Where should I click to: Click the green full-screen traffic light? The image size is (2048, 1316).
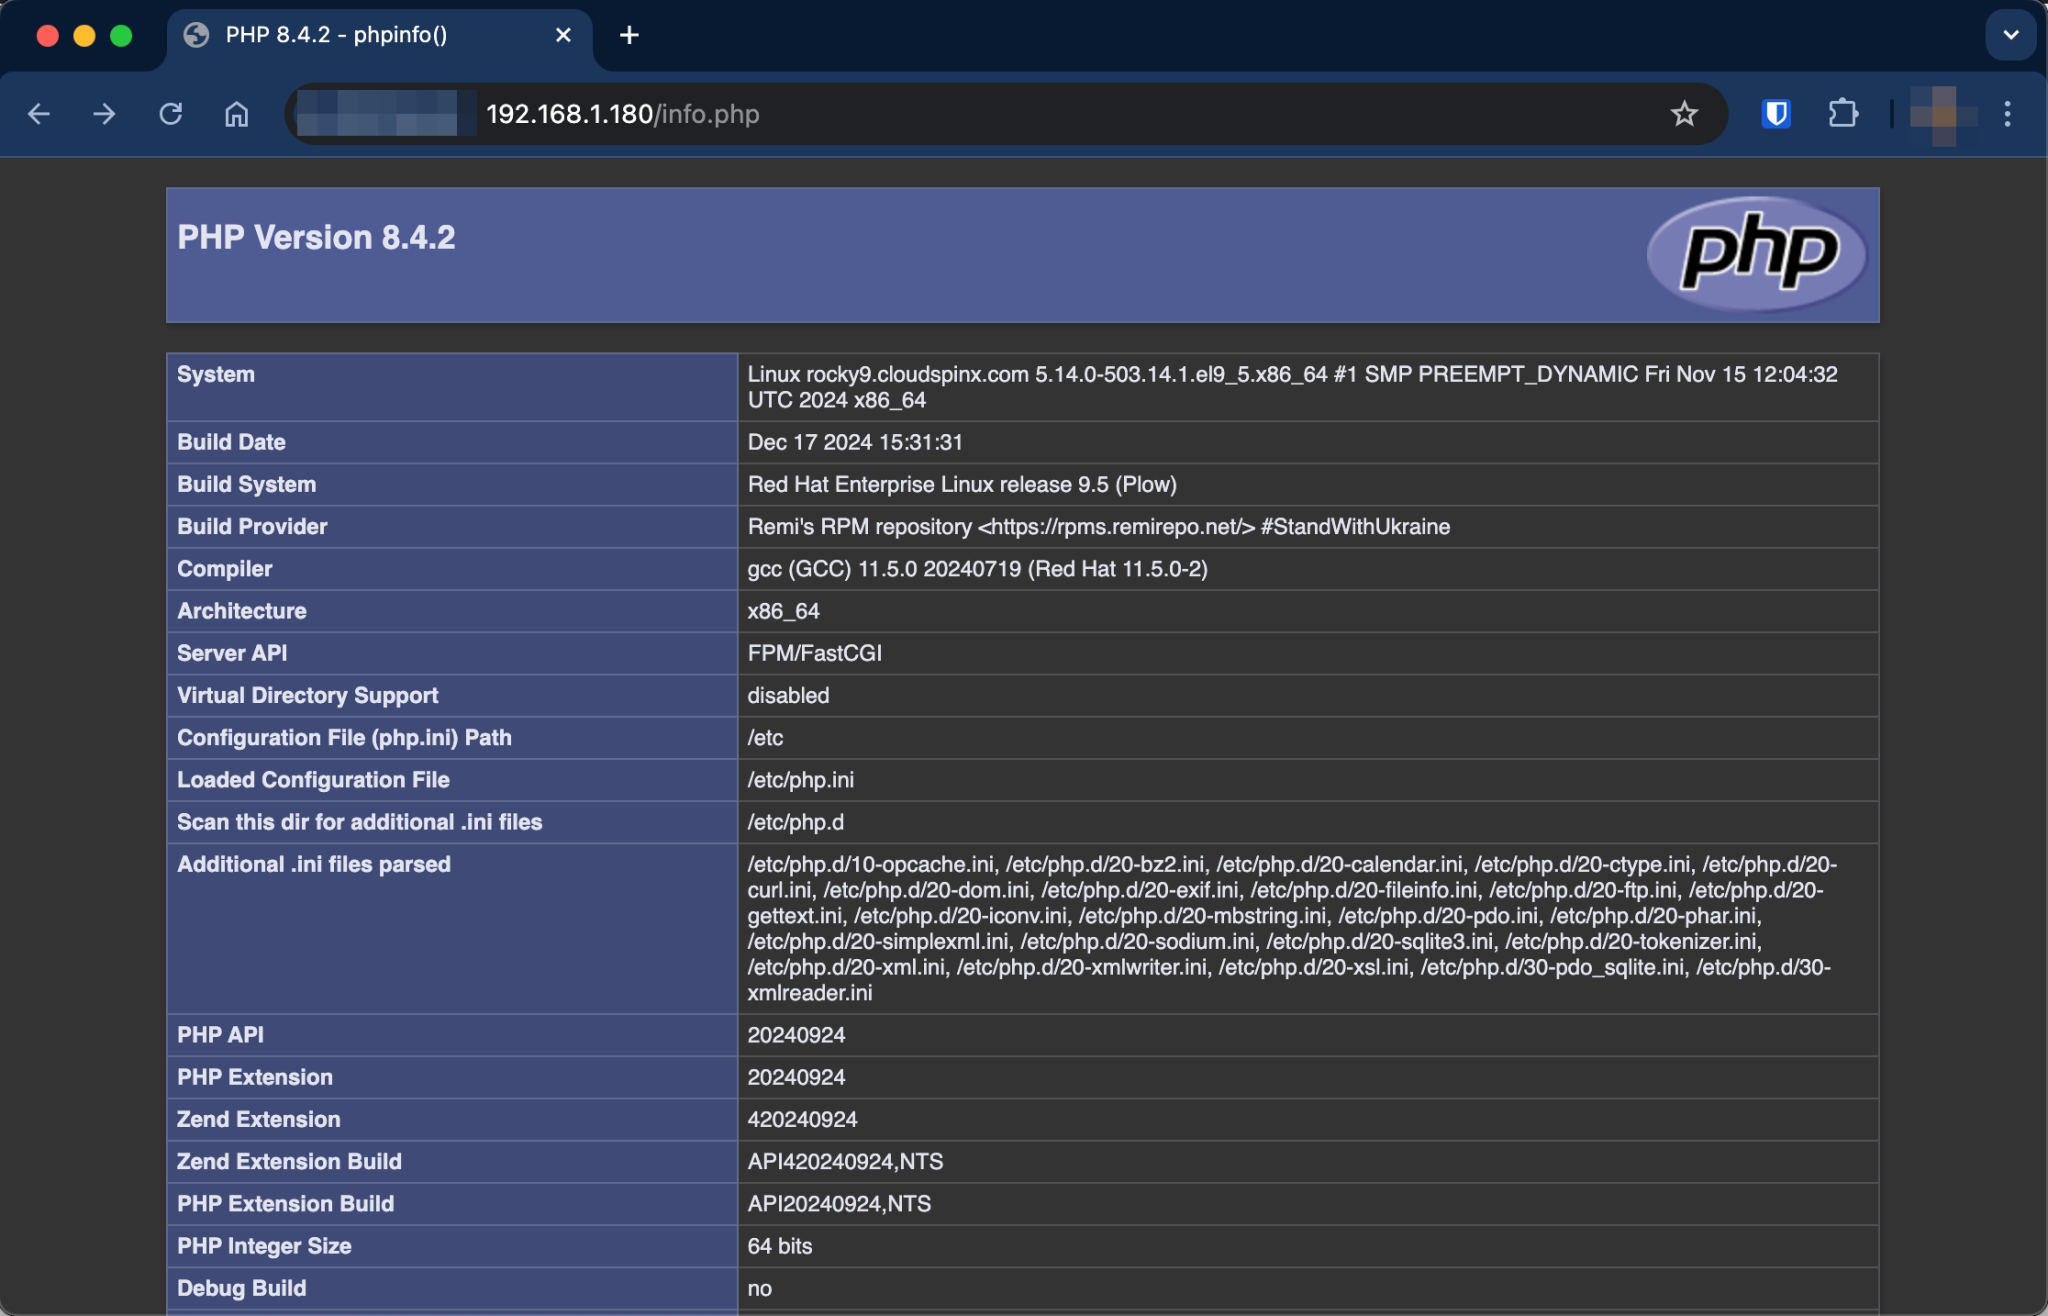121,34
